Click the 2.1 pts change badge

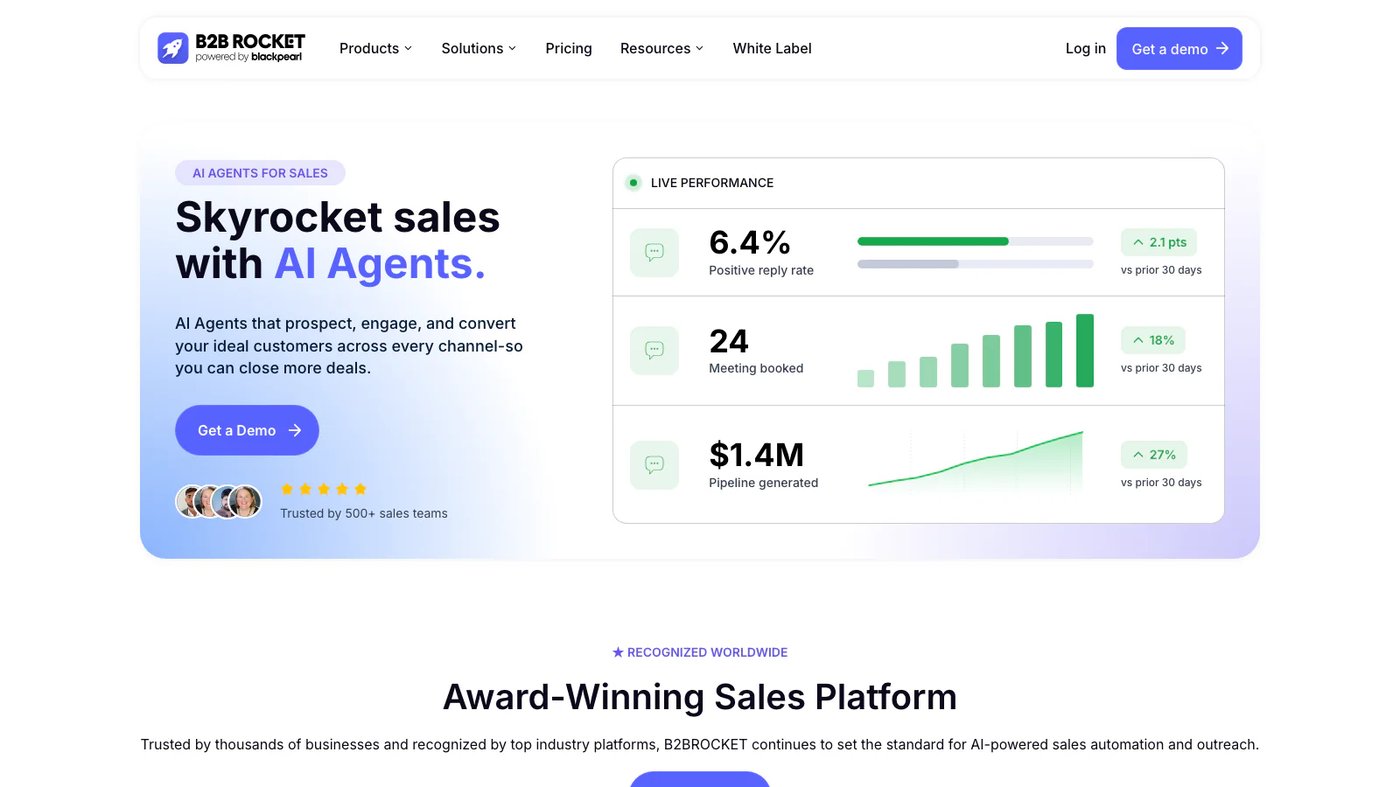(1159, 242)
